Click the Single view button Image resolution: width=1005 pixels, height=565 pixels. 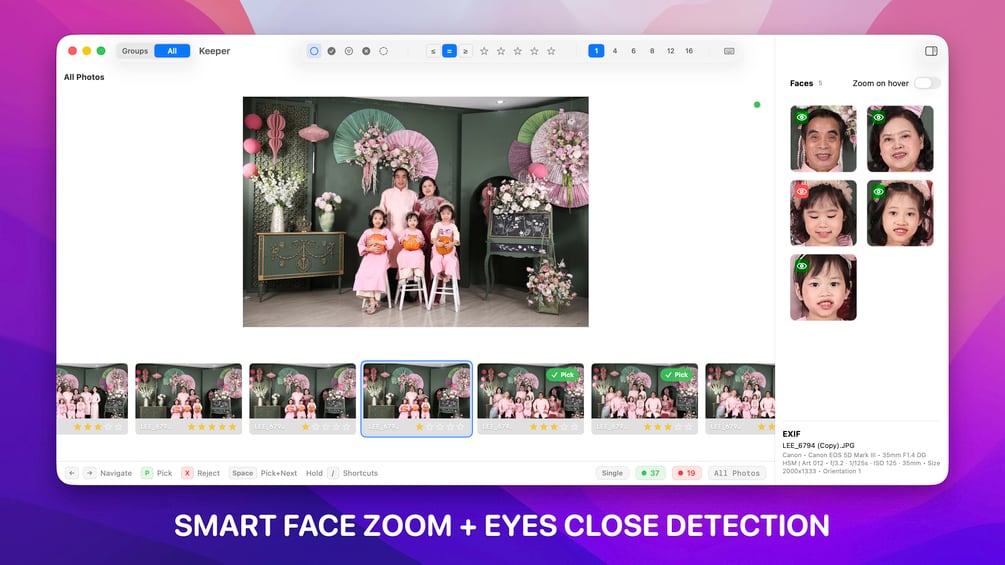(612, 473)
